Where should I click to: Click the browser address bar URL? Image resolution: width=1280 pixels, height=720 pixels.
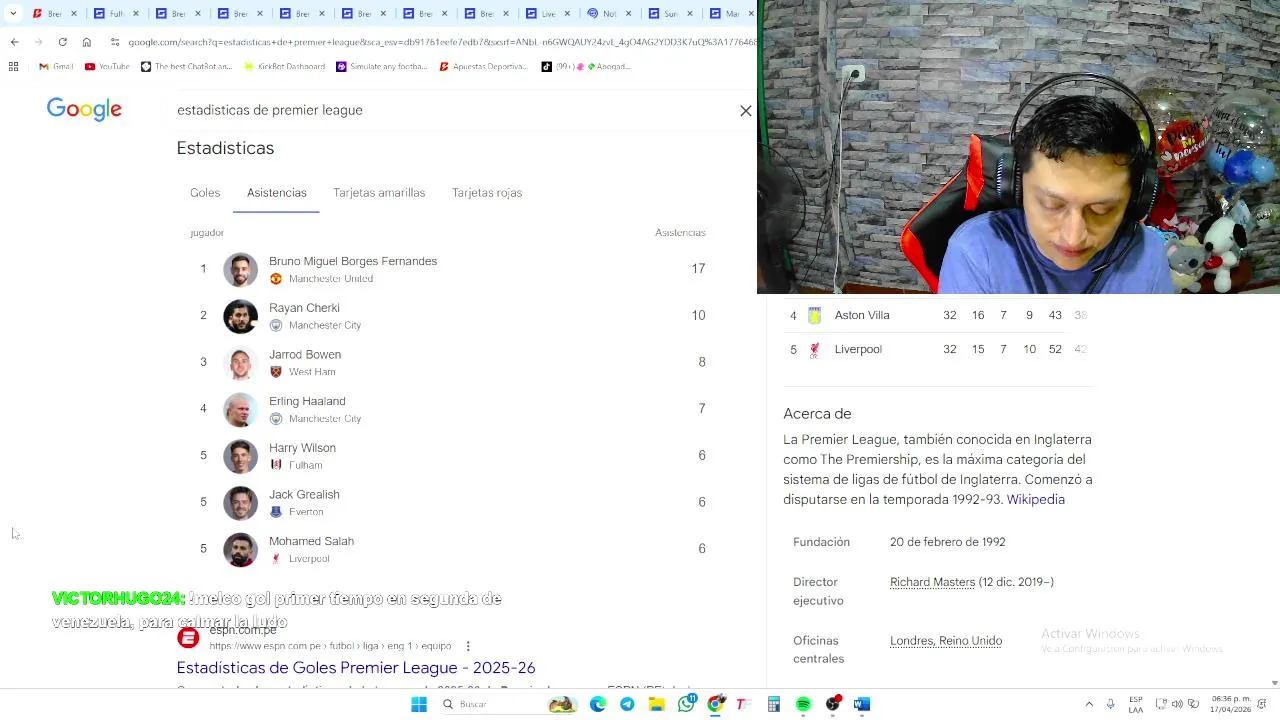(x=440, y=42)
